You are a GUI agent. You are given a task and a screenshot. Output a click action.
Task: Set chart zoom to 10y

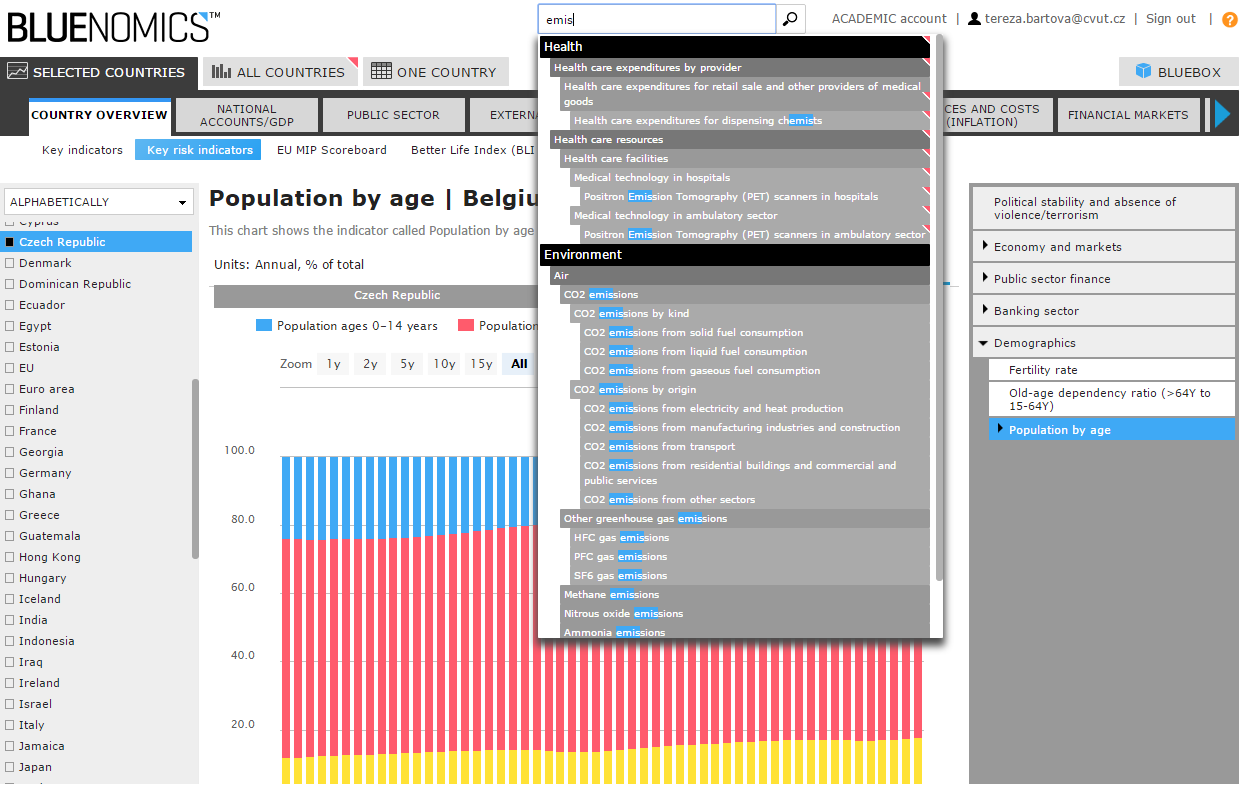444,364
